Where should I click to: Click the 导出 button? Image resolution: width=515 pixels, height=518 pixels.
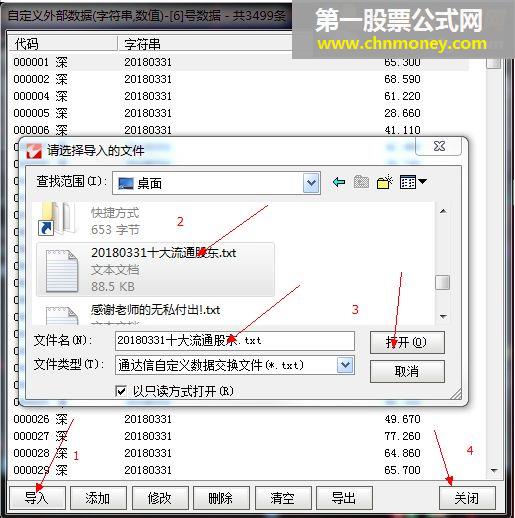[344, 498]
